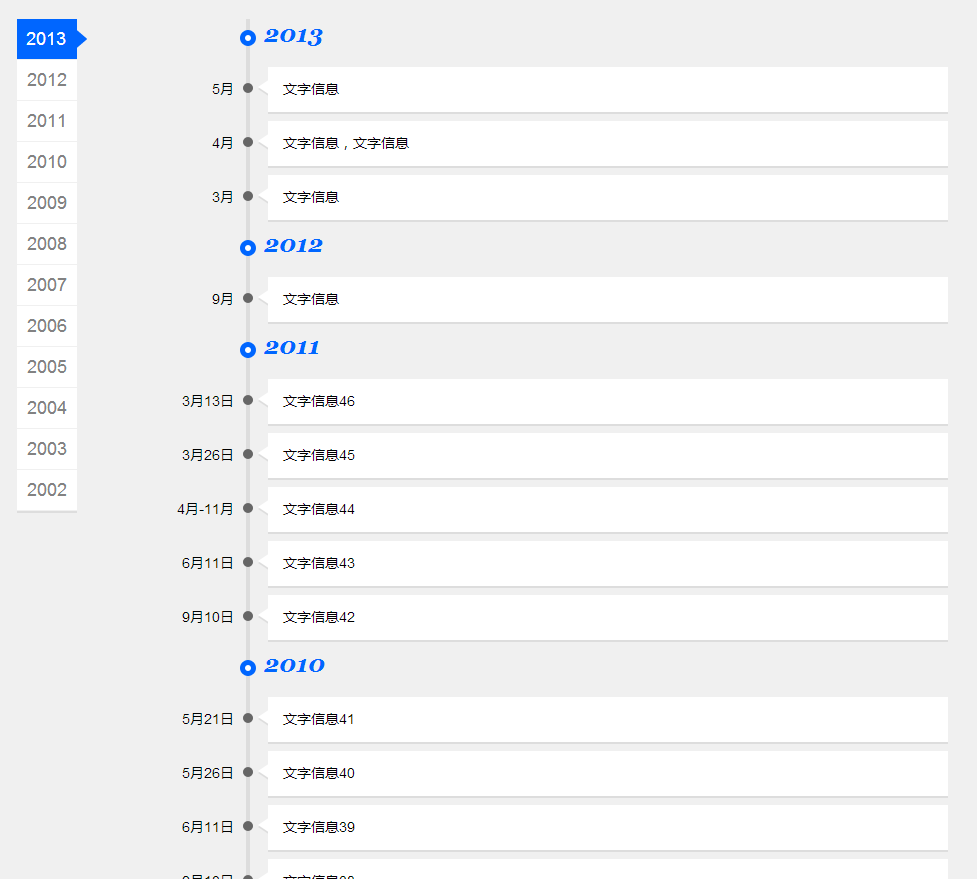Open the card 文字信息44
The height and width of the screenshot is (879, 977).
tap(608, 510)
